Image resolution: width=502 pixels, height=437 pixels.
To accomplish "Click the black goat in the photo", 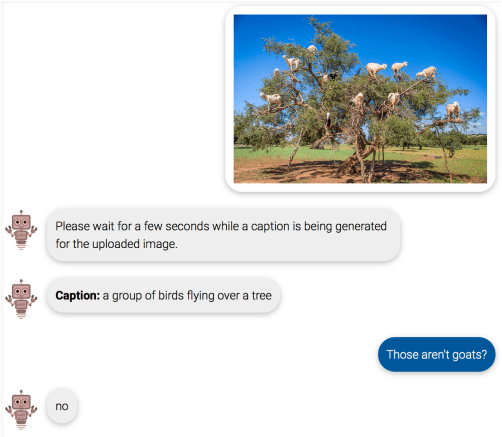I will pyautogui.click(x=332, y=76).
